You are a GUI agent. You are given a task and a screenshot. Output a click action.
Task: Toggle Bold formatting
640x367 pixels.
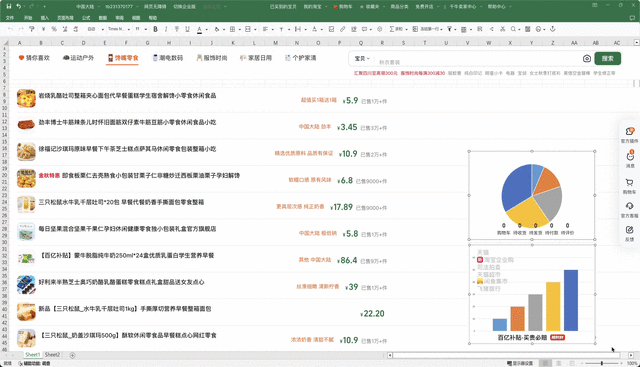[x=155, y=29]
